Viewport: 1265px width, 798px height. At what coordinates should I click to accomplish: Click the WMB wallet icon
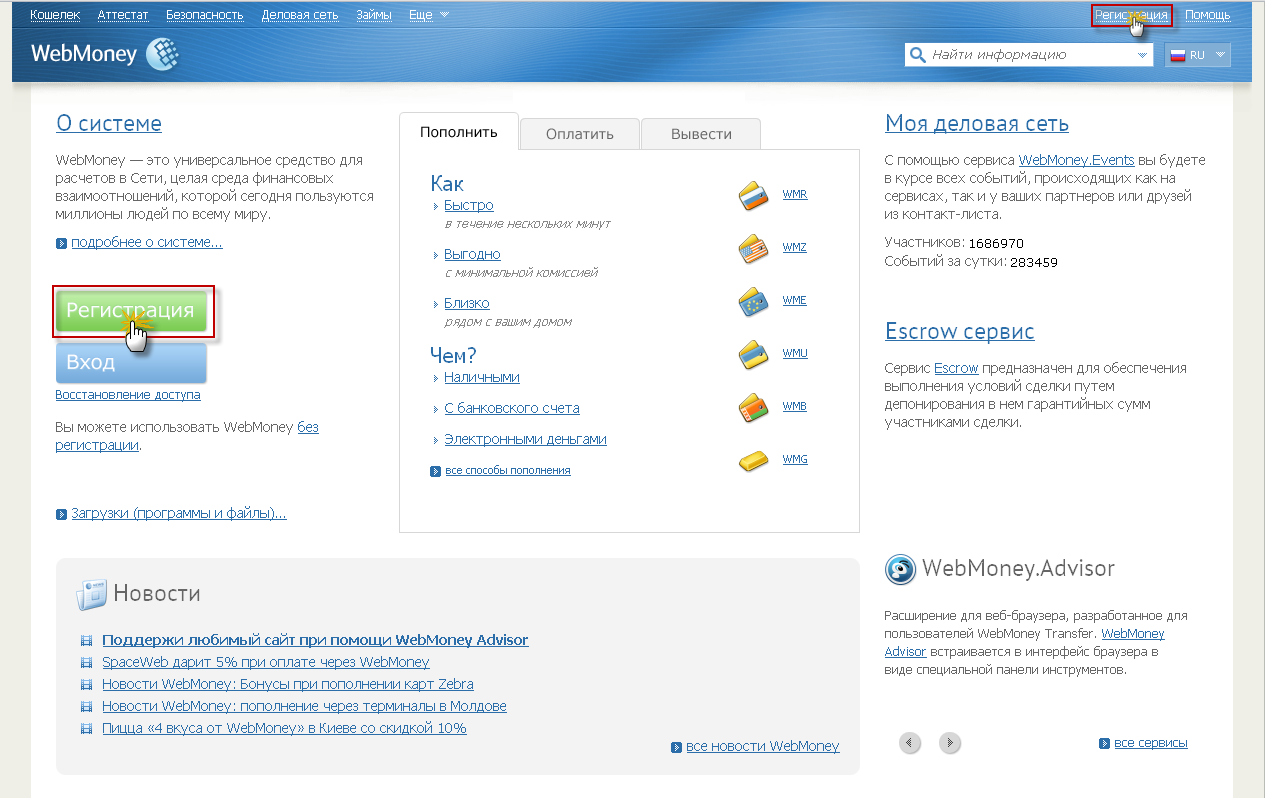753,407
